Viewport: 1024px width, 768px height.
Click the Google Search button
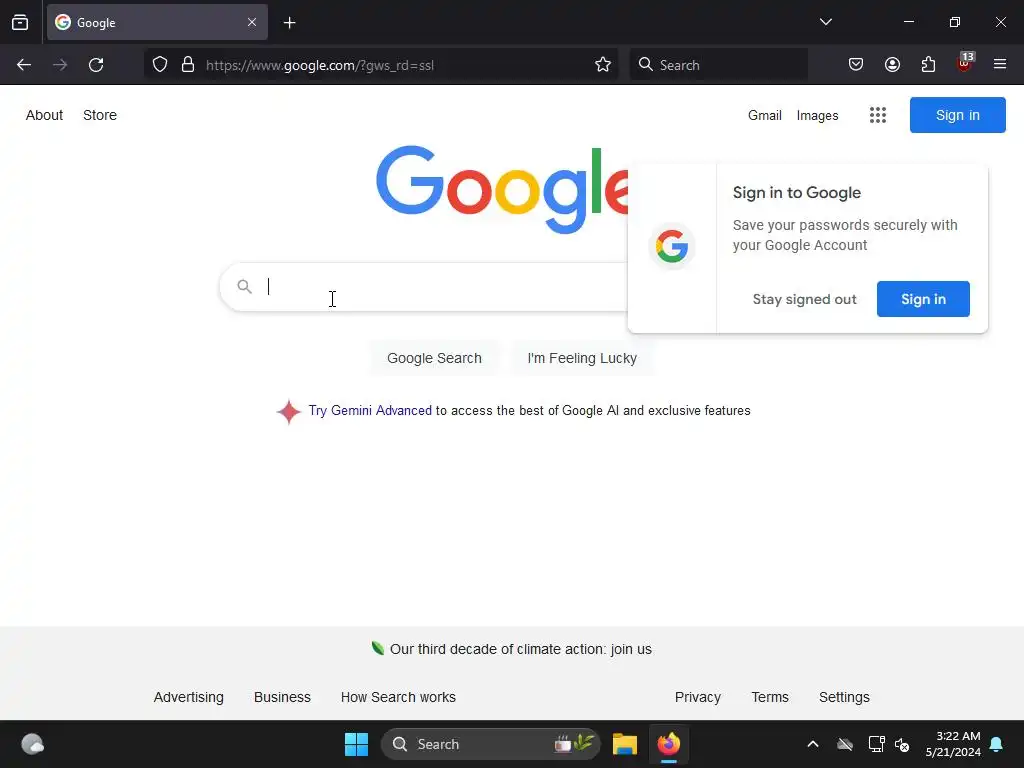click(434, 358)
